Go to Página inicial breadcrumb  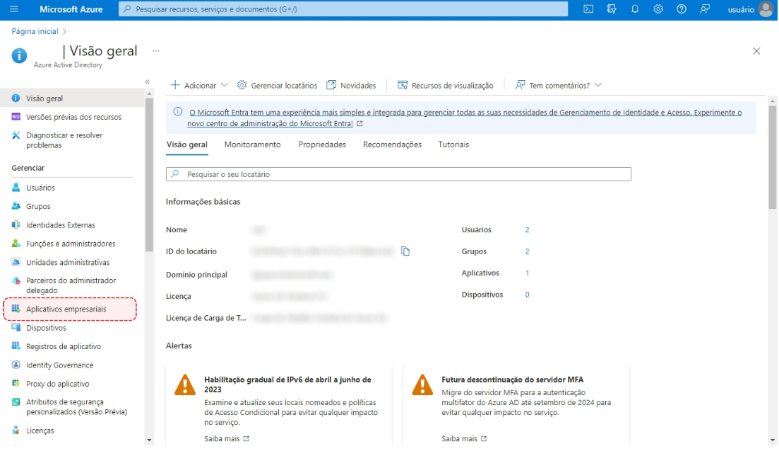click(x=35, y=31)
